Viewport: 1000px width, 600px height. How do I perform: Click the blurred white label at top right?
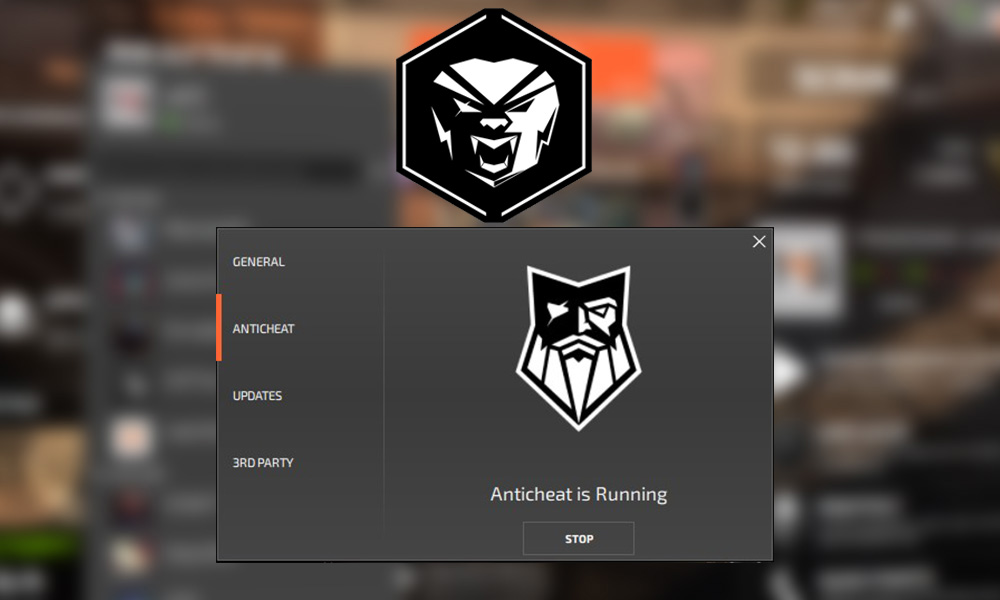pos(842,79)
